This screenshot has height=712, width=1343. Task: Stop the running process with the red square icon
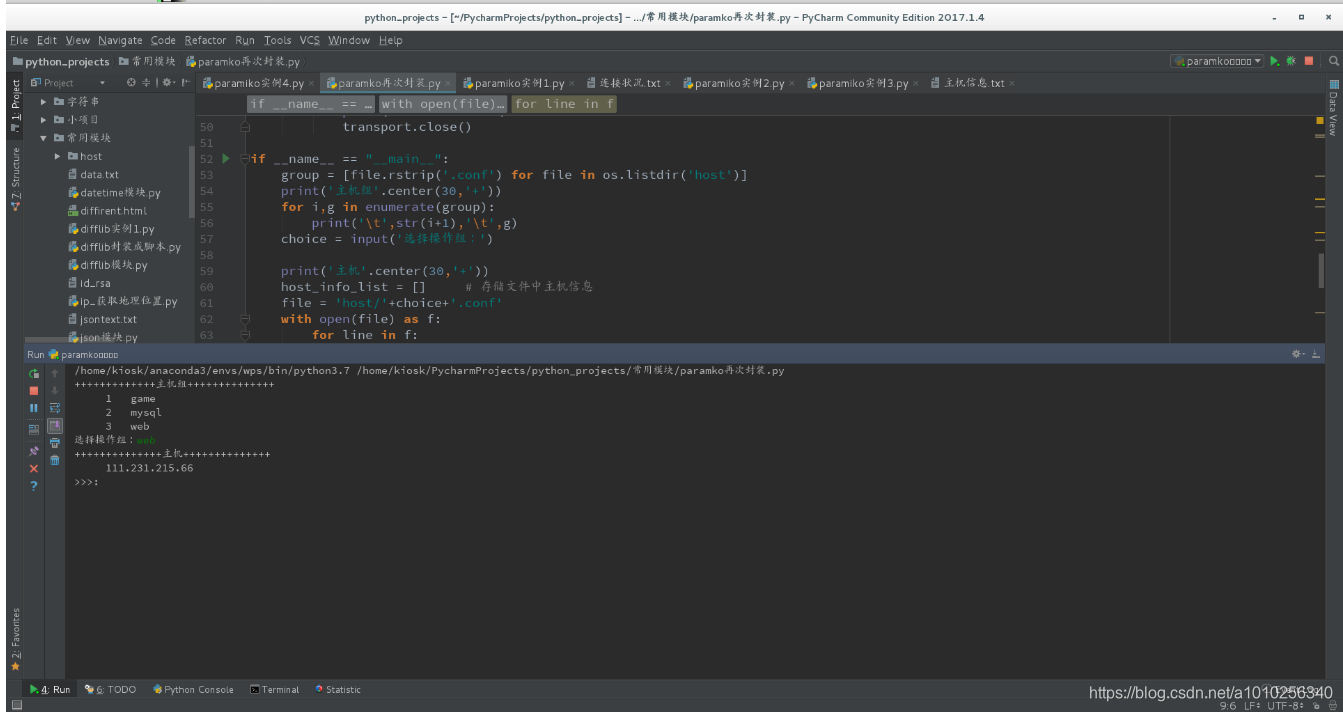(x=33, y=390)
